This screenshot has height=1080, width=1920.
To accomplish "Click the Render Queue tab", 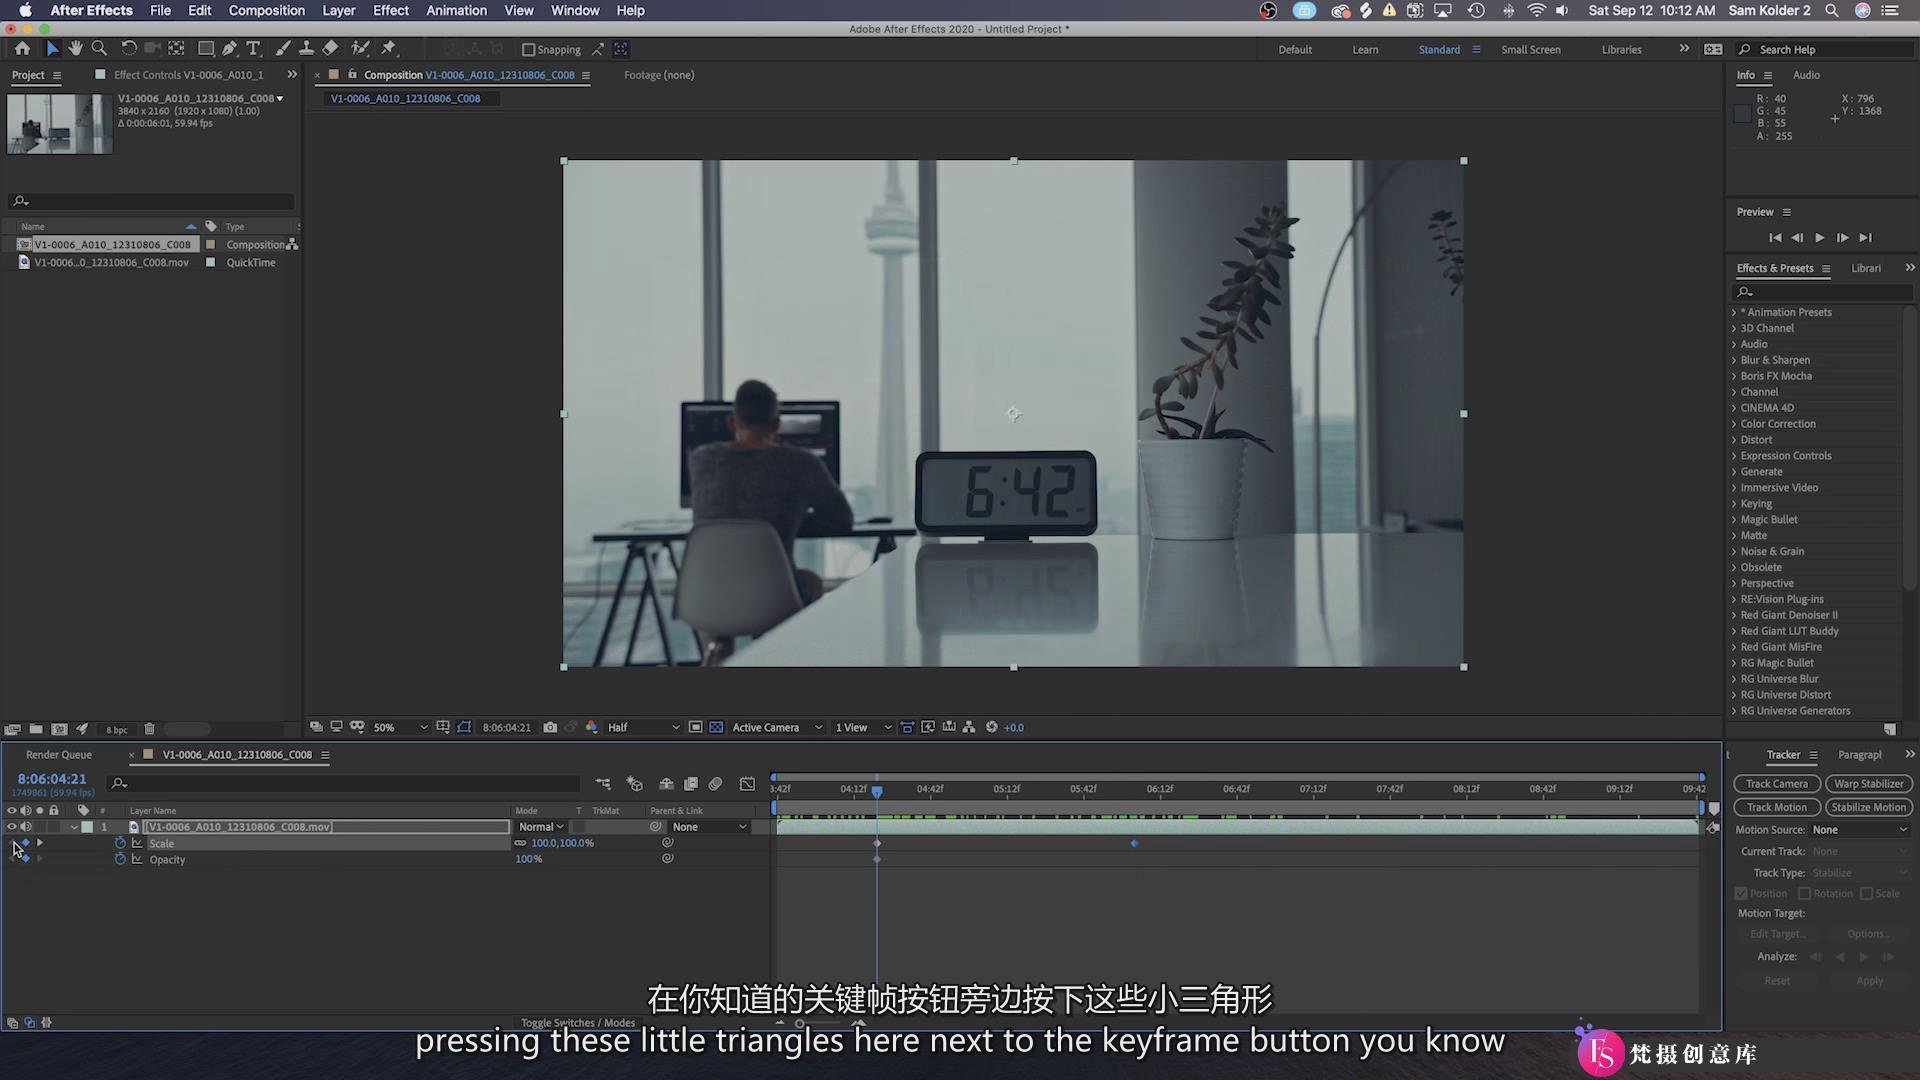I will tap(57, 753).
